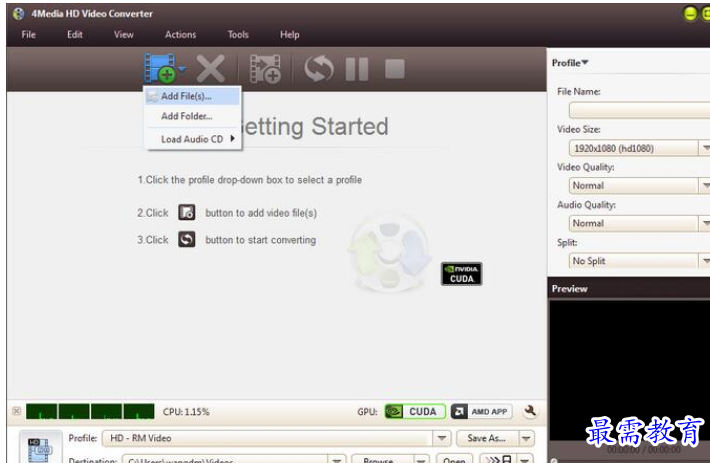Viewport: 710px width, 463px height.
Task: Click the Save As... button
Action: coord(486,438)
